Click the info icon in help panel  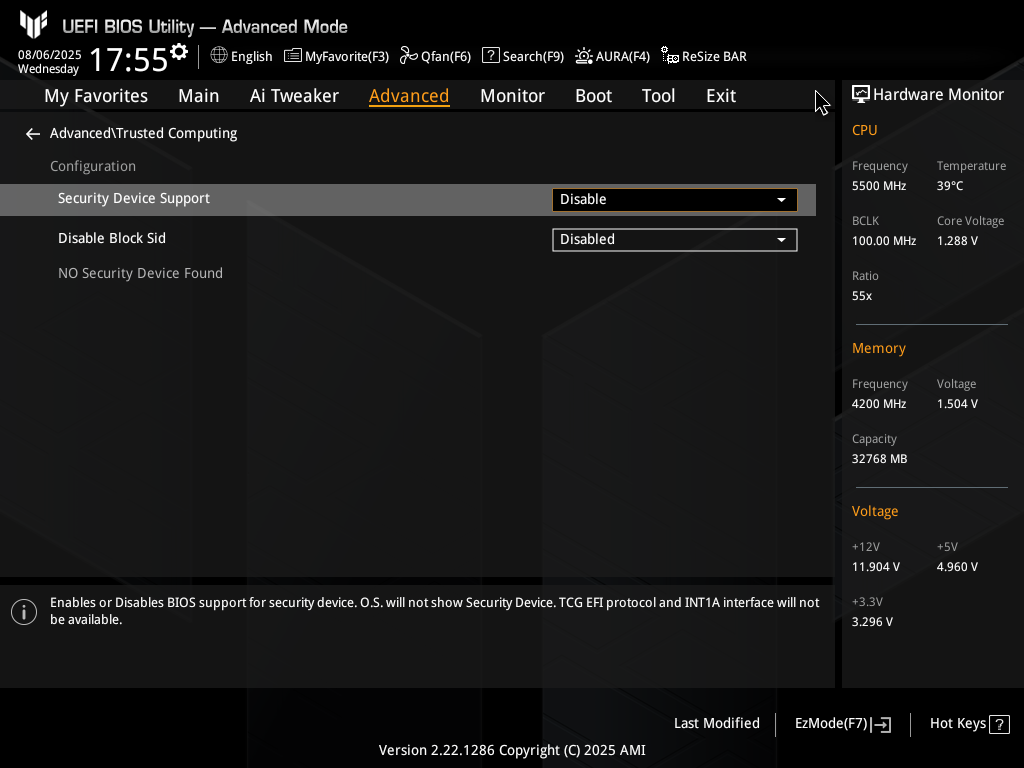tap(24, 612)
